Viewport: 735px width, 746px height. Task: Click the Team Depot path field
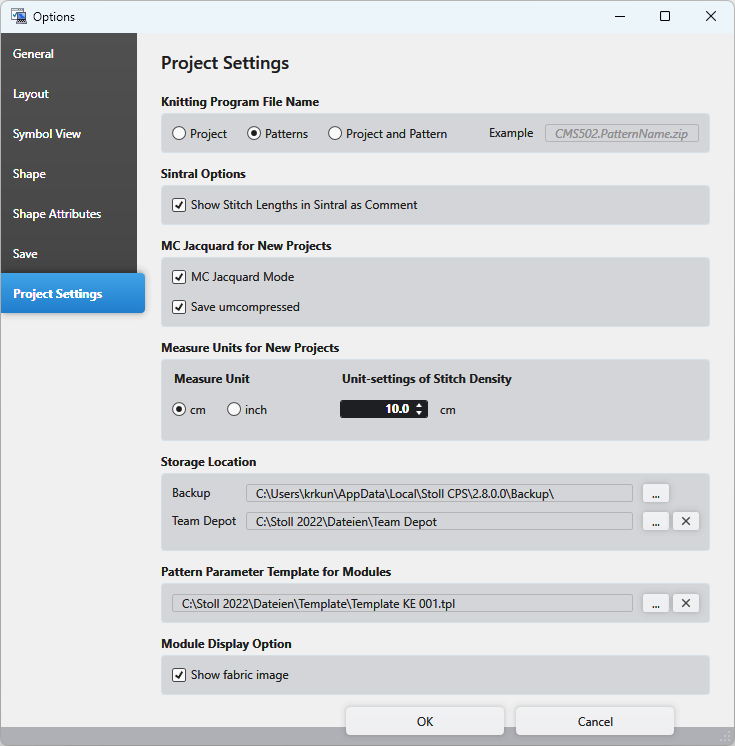point(439,521)
